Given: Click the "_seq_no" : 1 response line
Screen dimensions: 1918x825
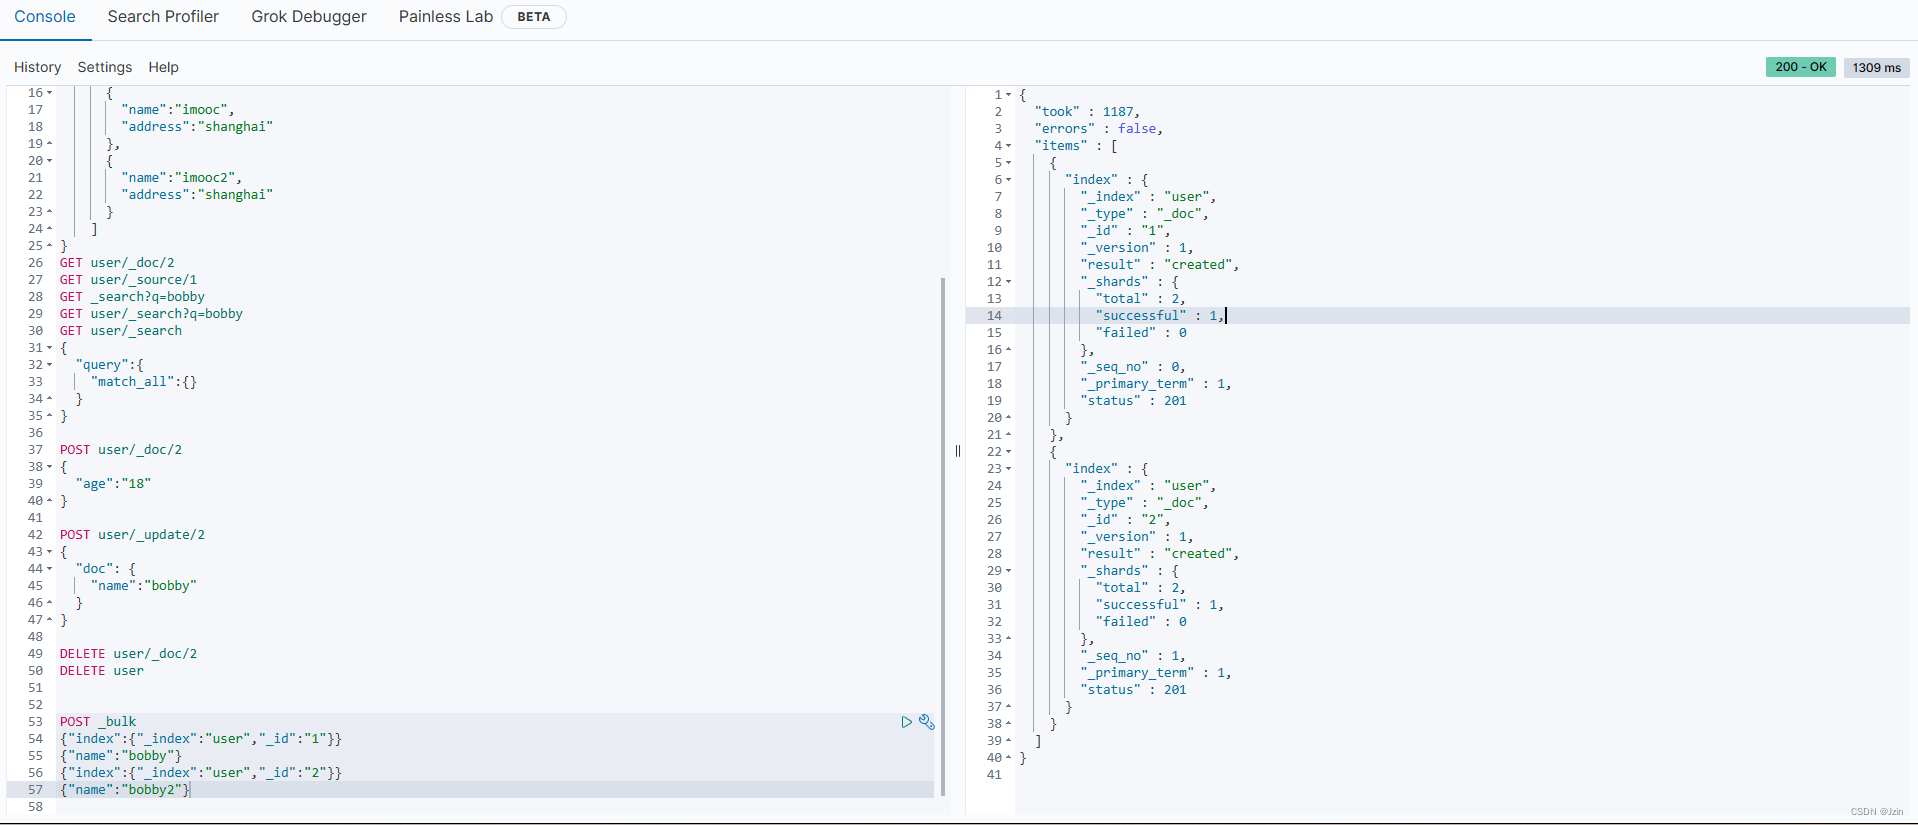Looking at the screenshot, I should (x=1133, y=656).
